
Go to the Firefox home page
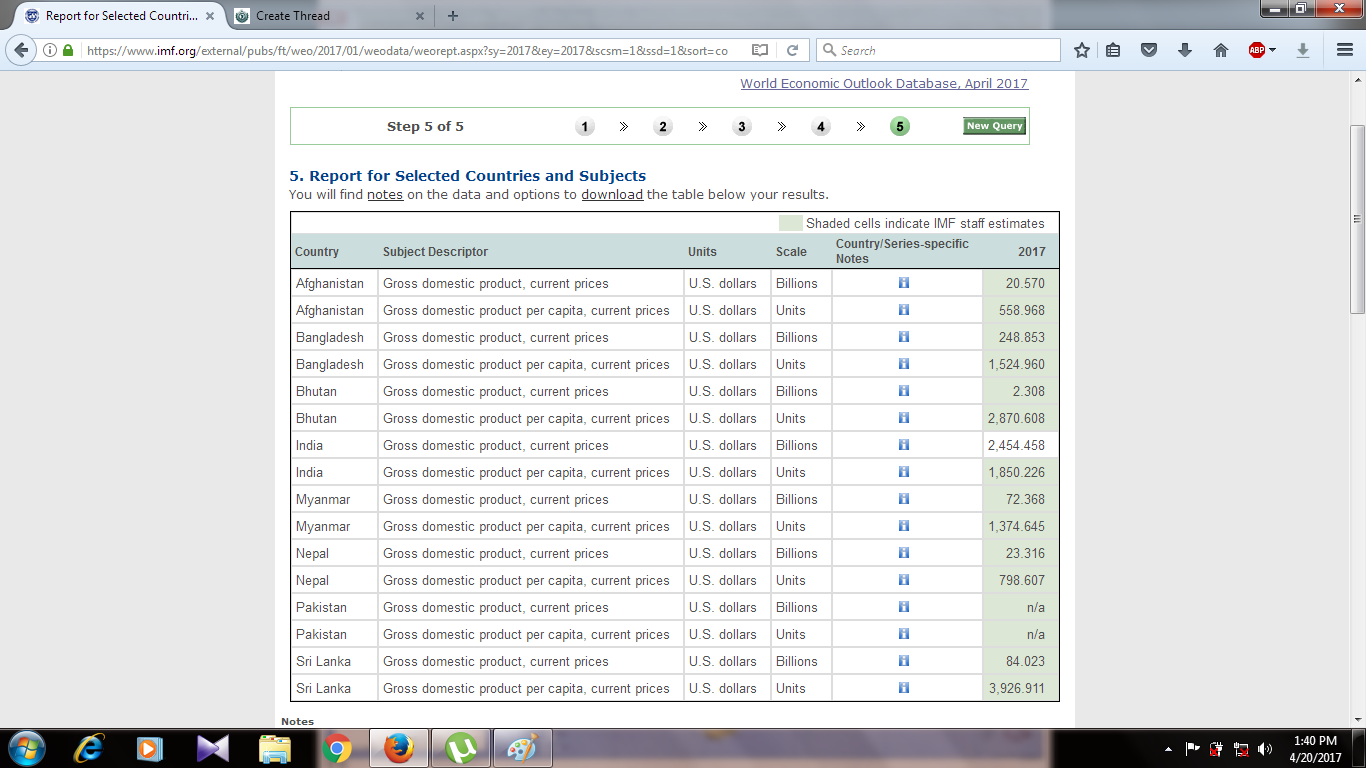(x=1220, y=50)
